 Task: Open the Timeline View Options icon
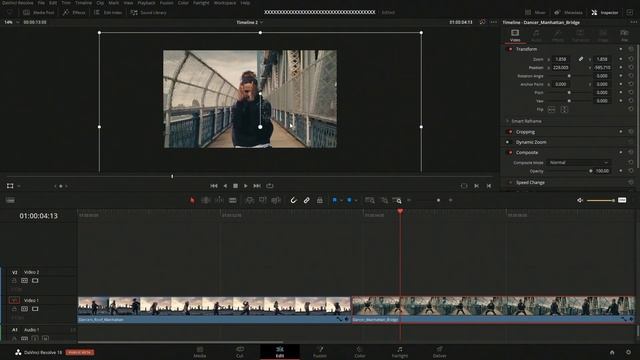(10, 200)
